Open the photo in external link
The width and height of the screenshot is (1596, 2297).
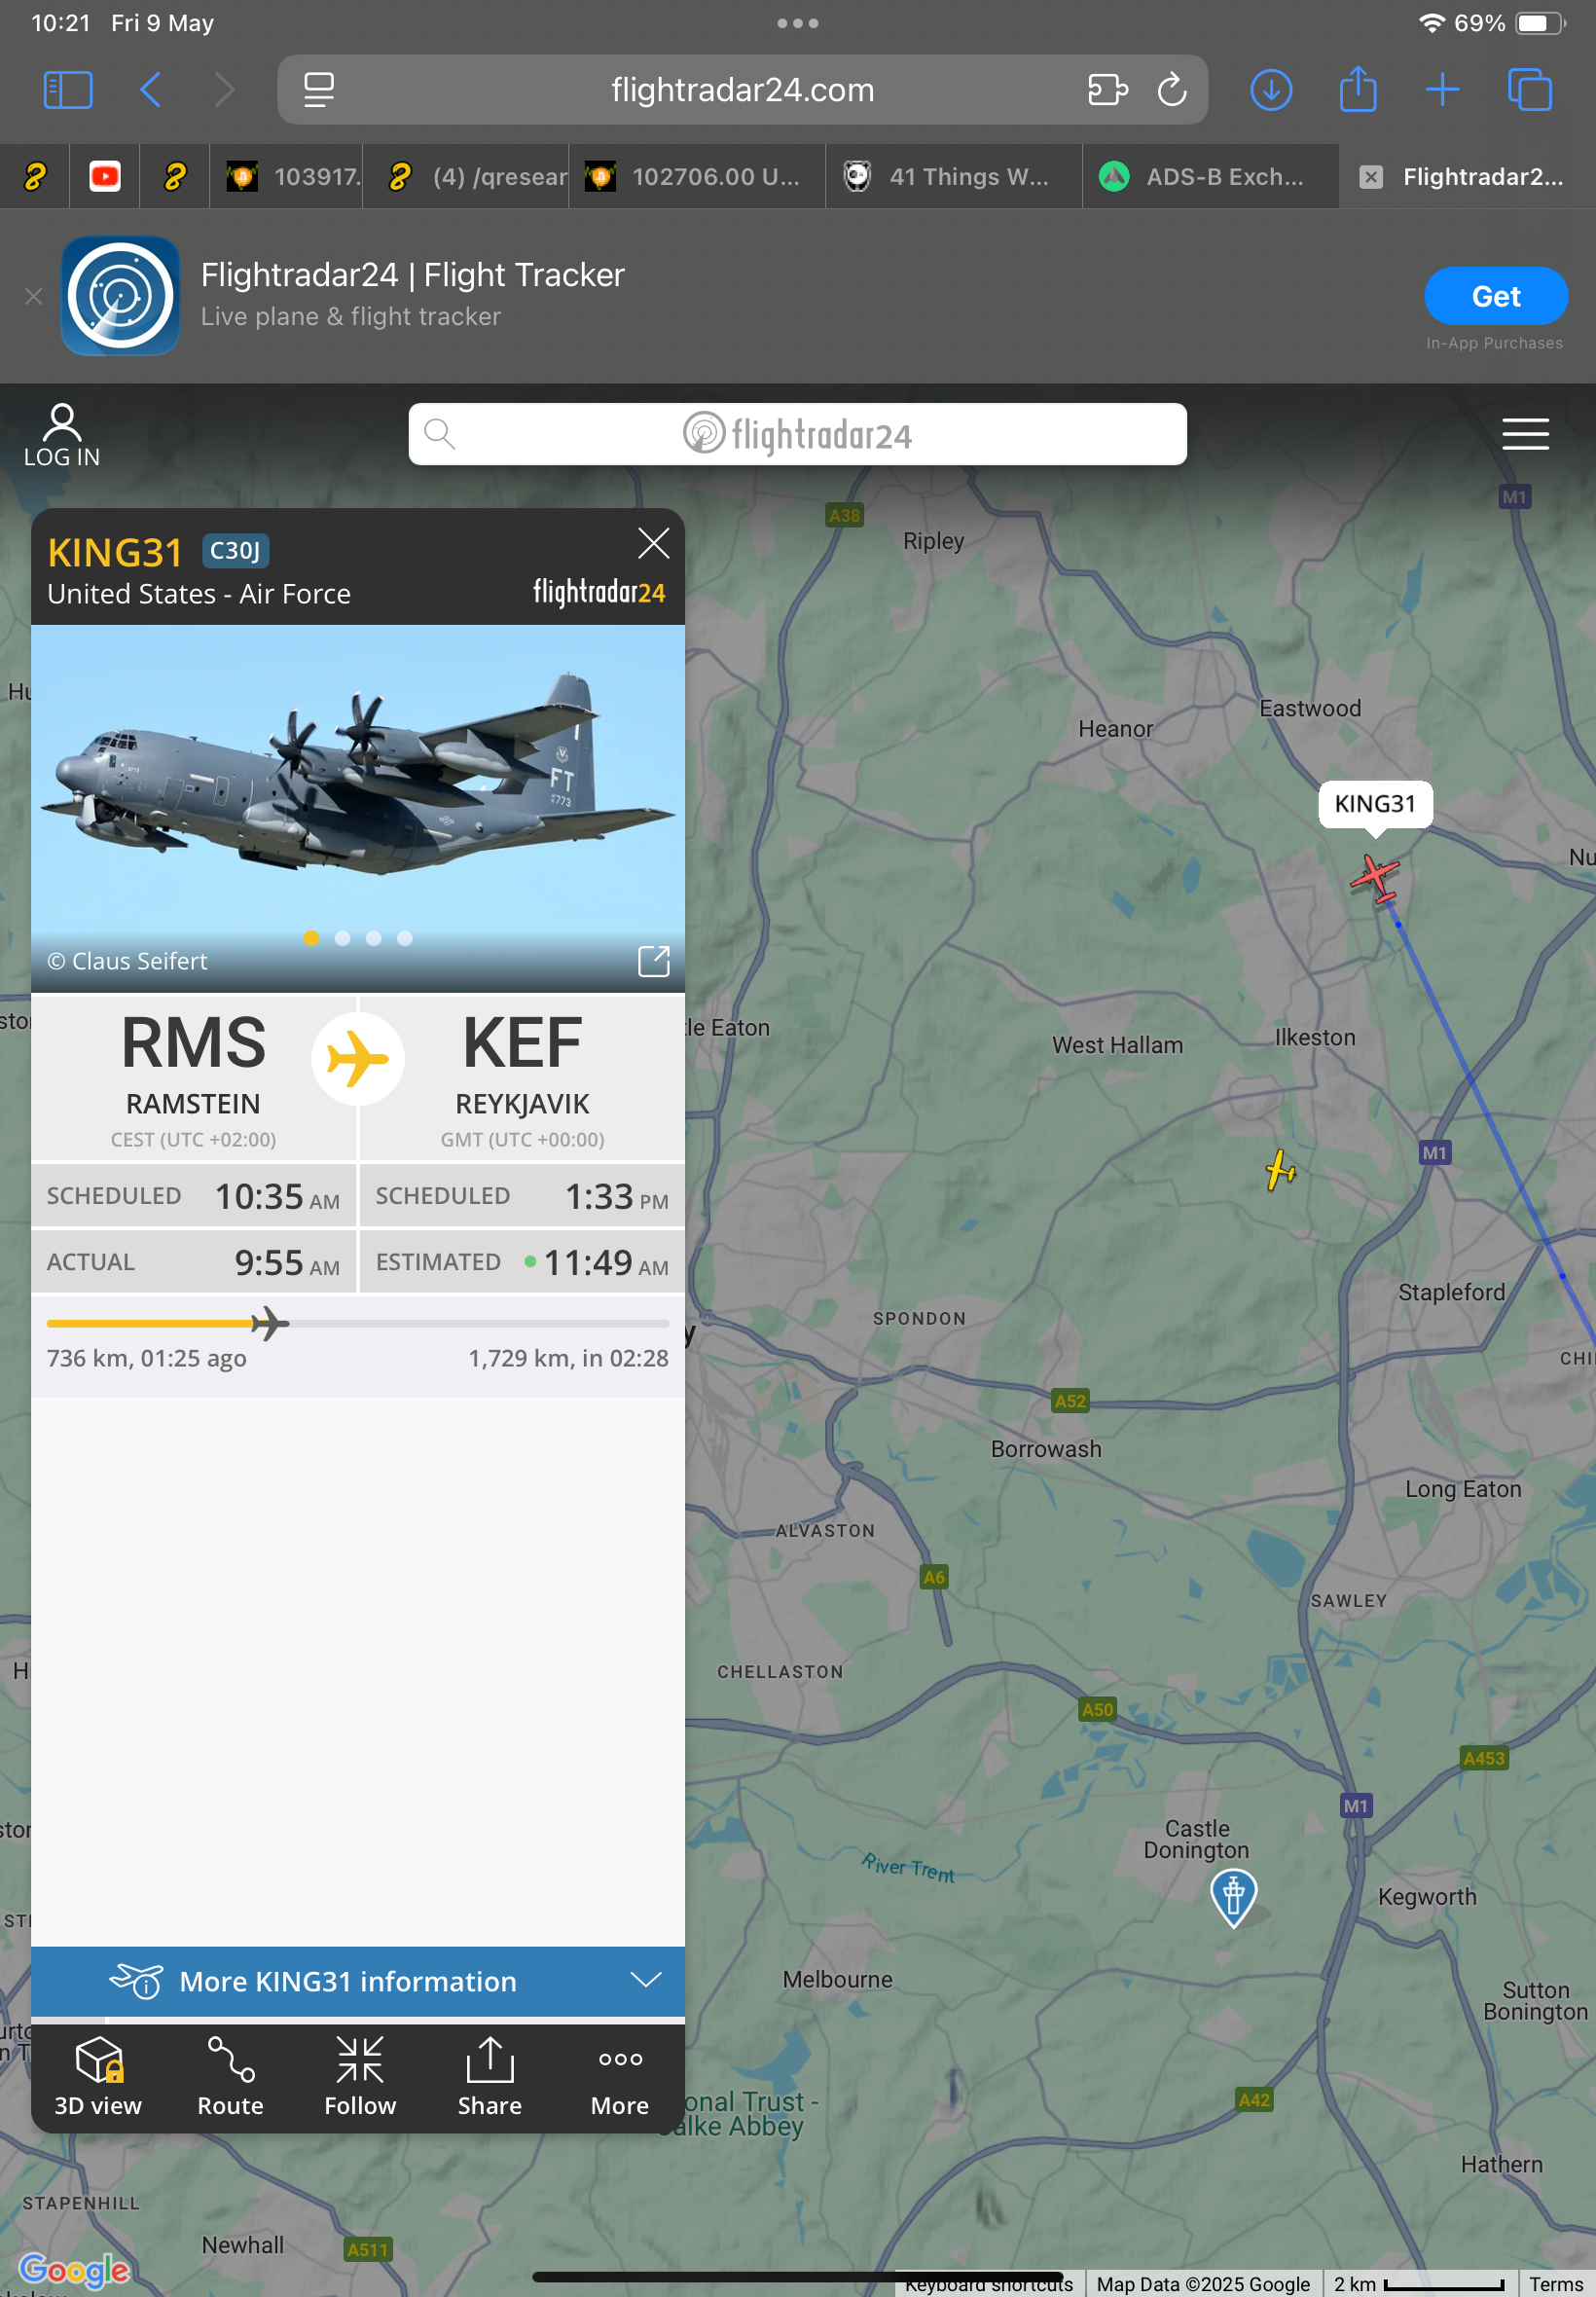coord(653,961)
